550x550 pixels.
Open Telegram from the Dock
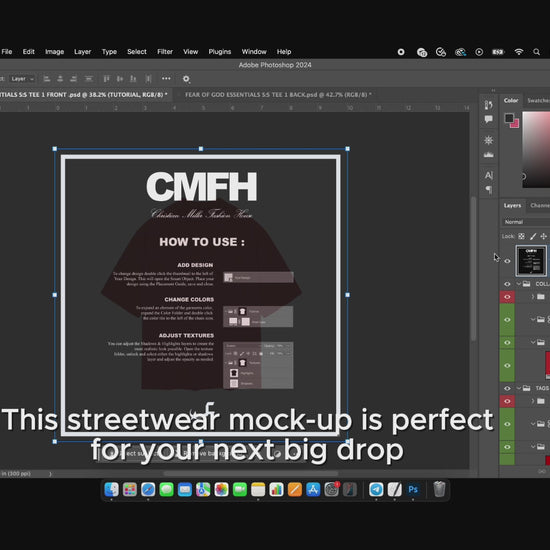click(x=376, y=489)
